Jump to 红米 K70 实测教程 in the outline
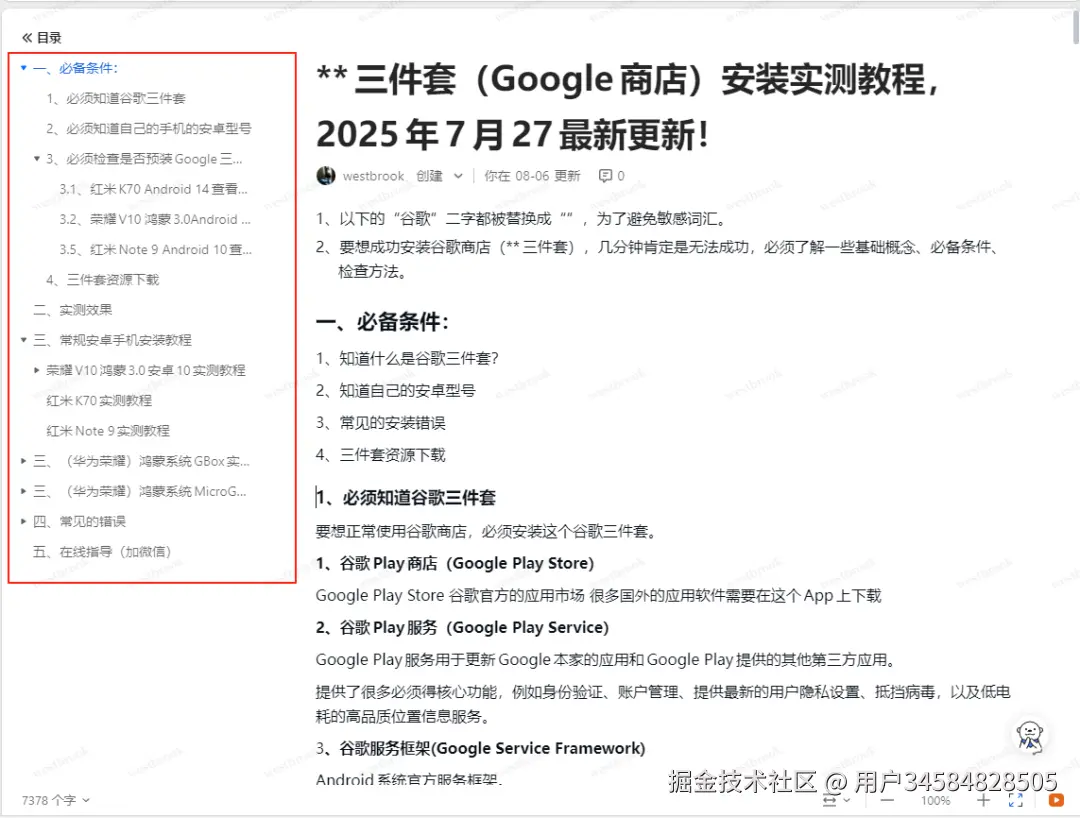 99,401
